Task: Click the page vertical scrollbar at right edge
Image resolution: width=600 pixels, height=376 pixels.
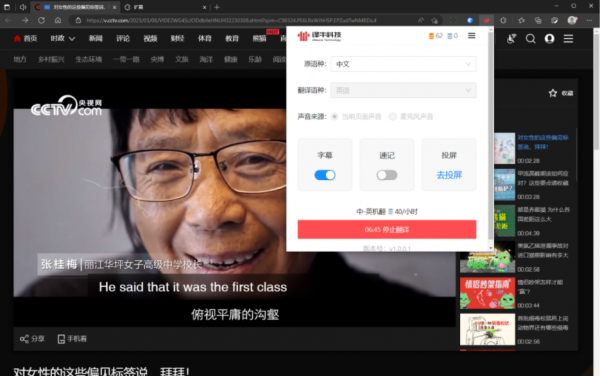Action: [596, 92]
